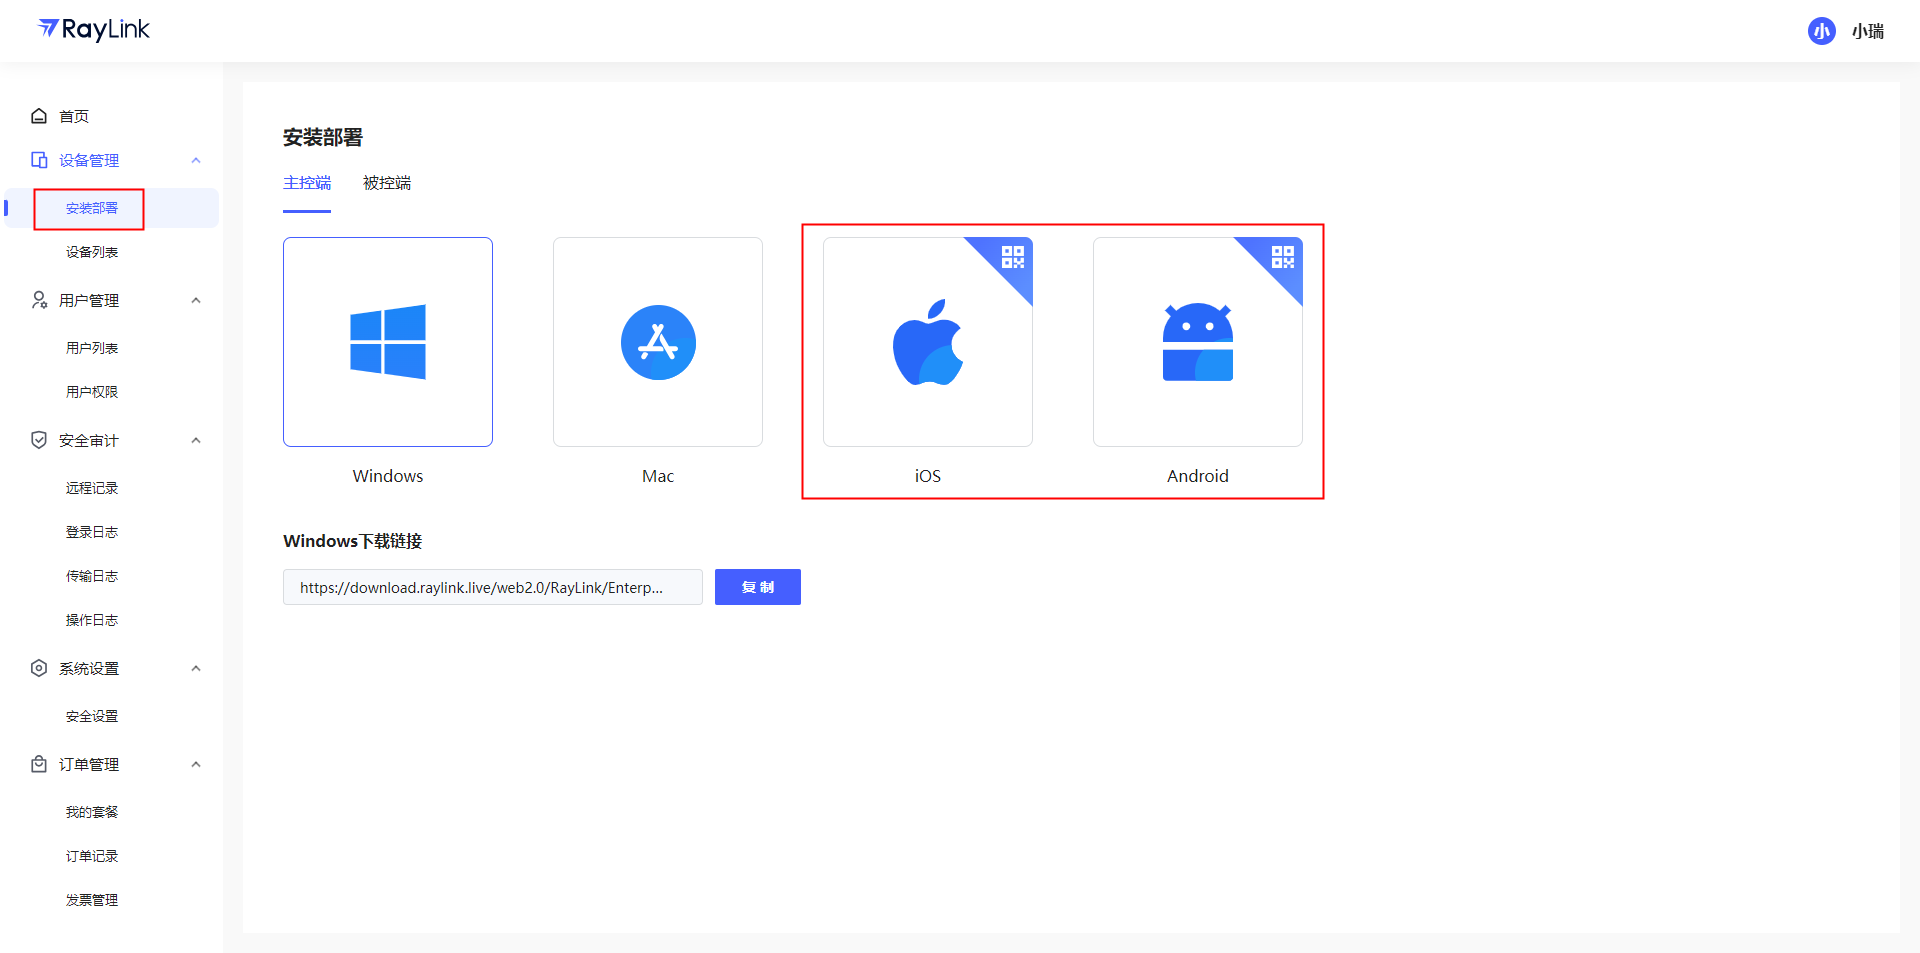Open 安全设置 in sidebar
Image resolution: width=1920 pixels, height=953 pixels.
(x=92, y=716)
